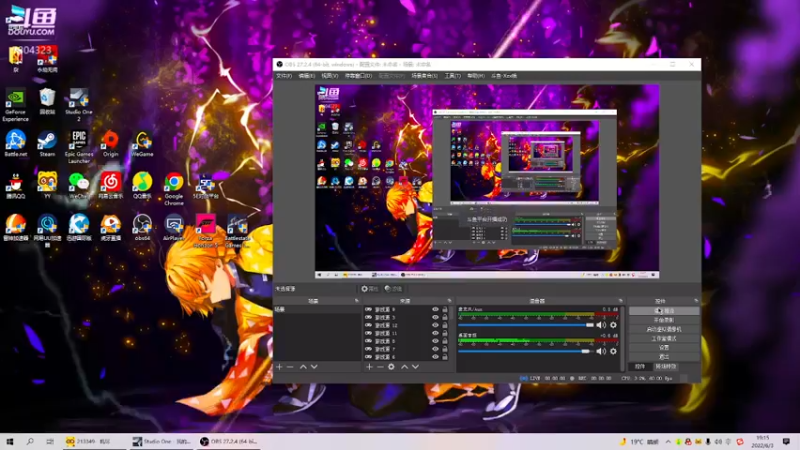Image resolution: width=800 pixels, height=450 pixels.
Task: Move the source down with the down arrow in the Sources panel
Action: pos(415,367)
